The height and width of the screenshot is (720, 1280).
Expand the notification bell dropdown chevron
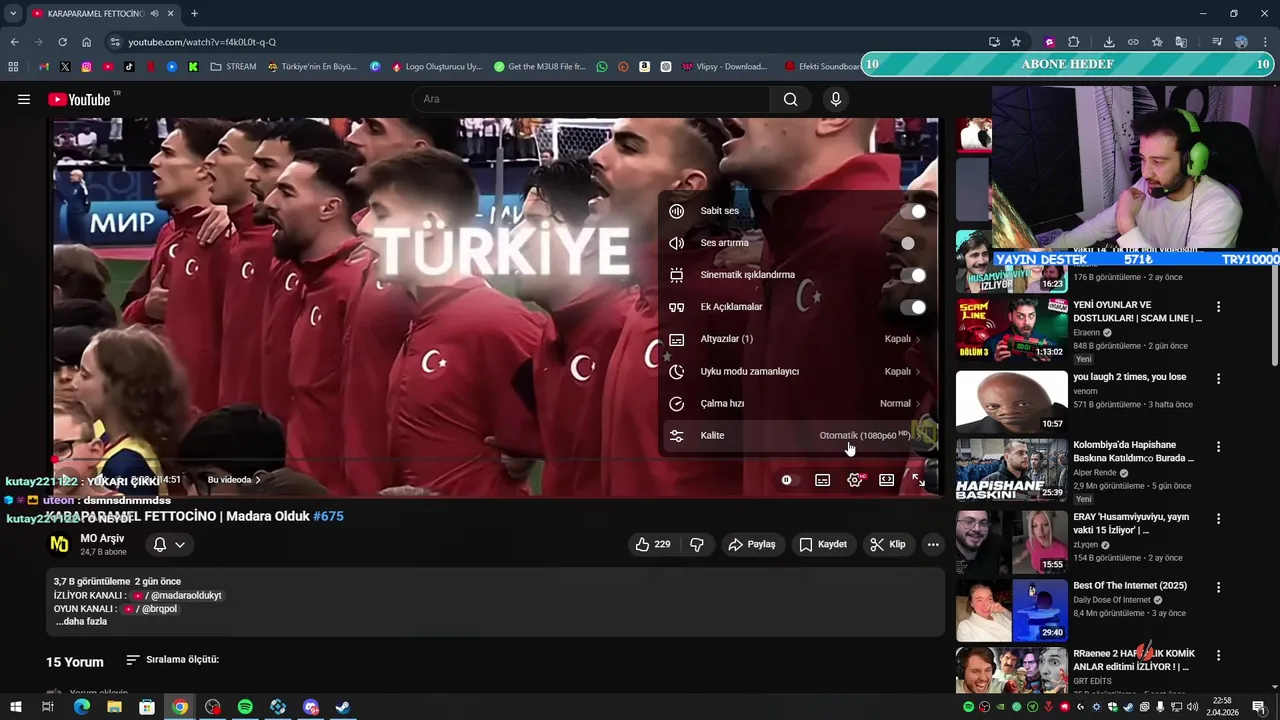coord(180,545)
